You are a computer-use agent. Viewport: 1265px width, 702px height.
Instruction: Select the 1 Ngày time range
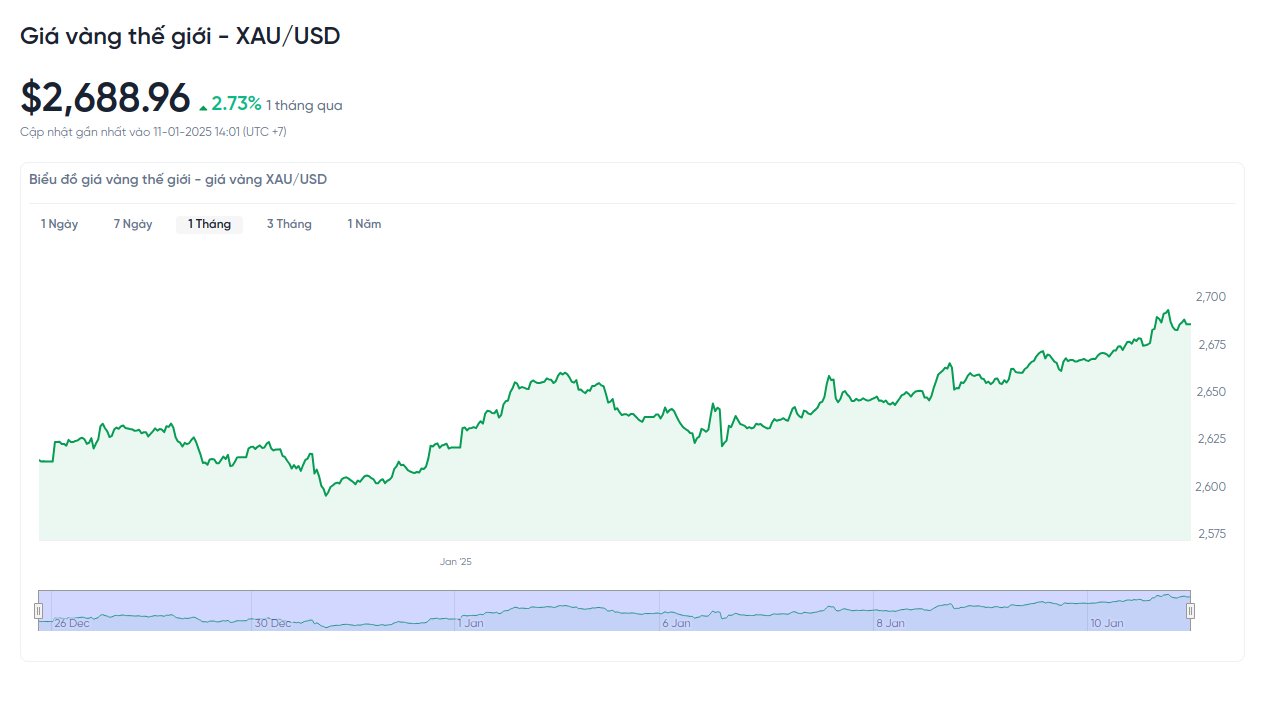[x=59, y=224]
